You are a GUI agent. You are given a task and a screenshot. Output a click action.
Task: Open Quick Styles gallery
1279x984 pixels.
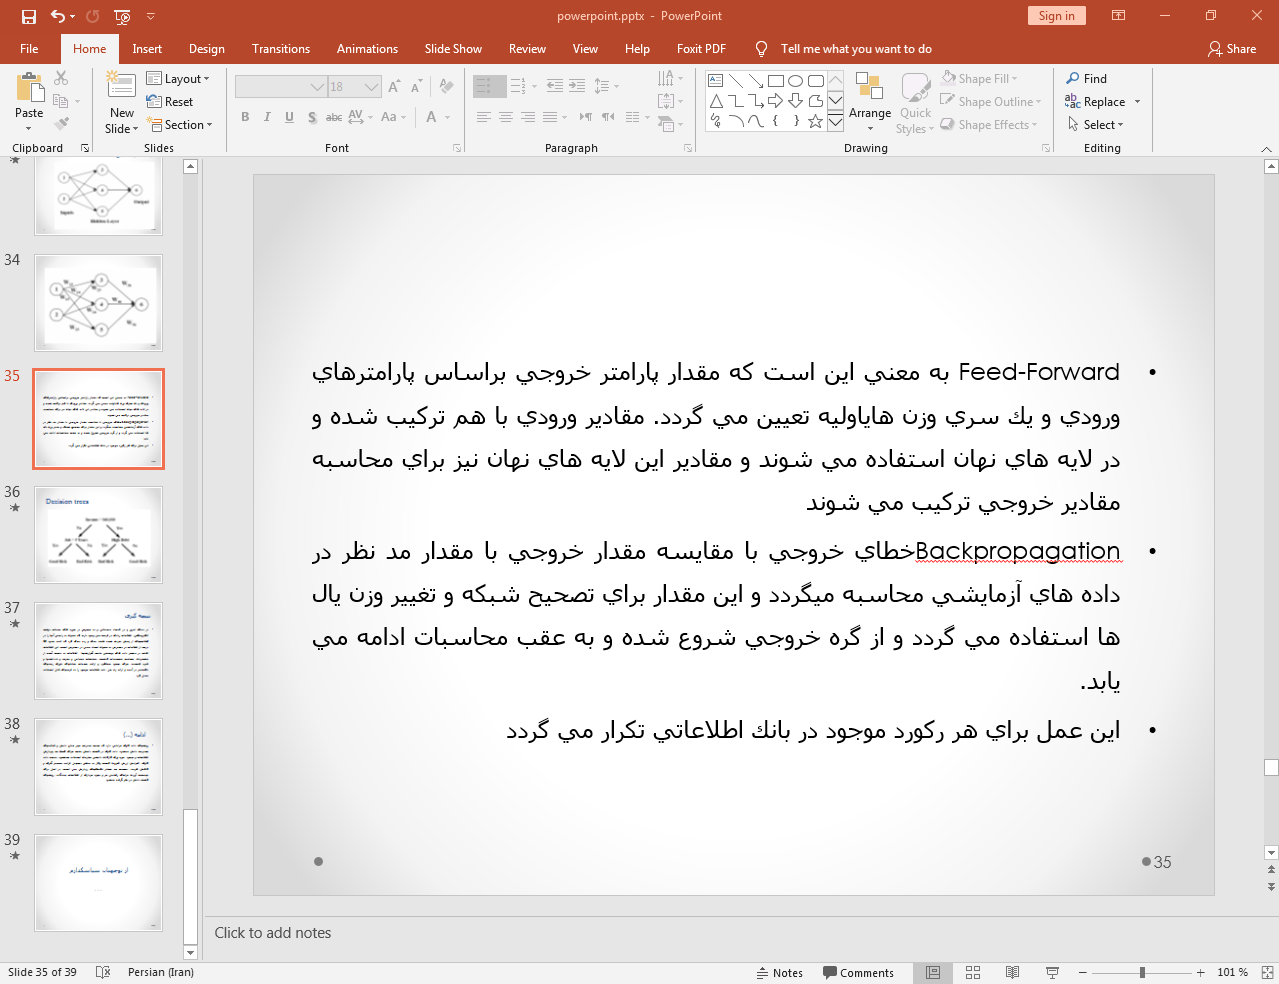click(x=915, y=103)
